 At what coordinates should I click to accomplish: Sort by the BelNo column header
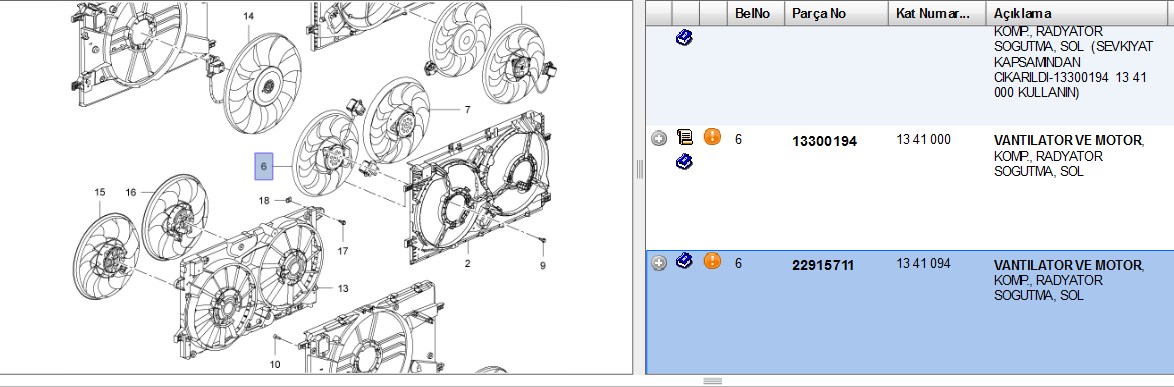755,13
